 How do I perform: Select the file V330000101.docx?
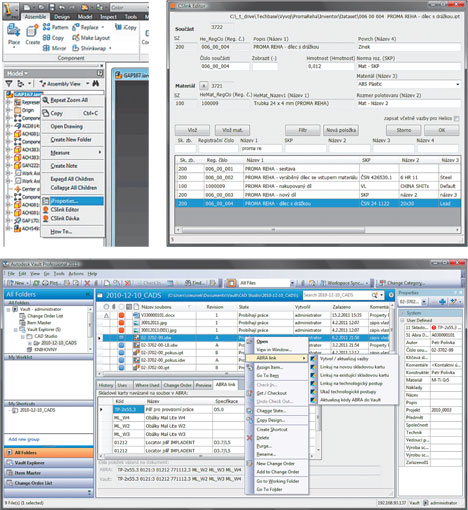pyautogui.click(x=158, y=315)
